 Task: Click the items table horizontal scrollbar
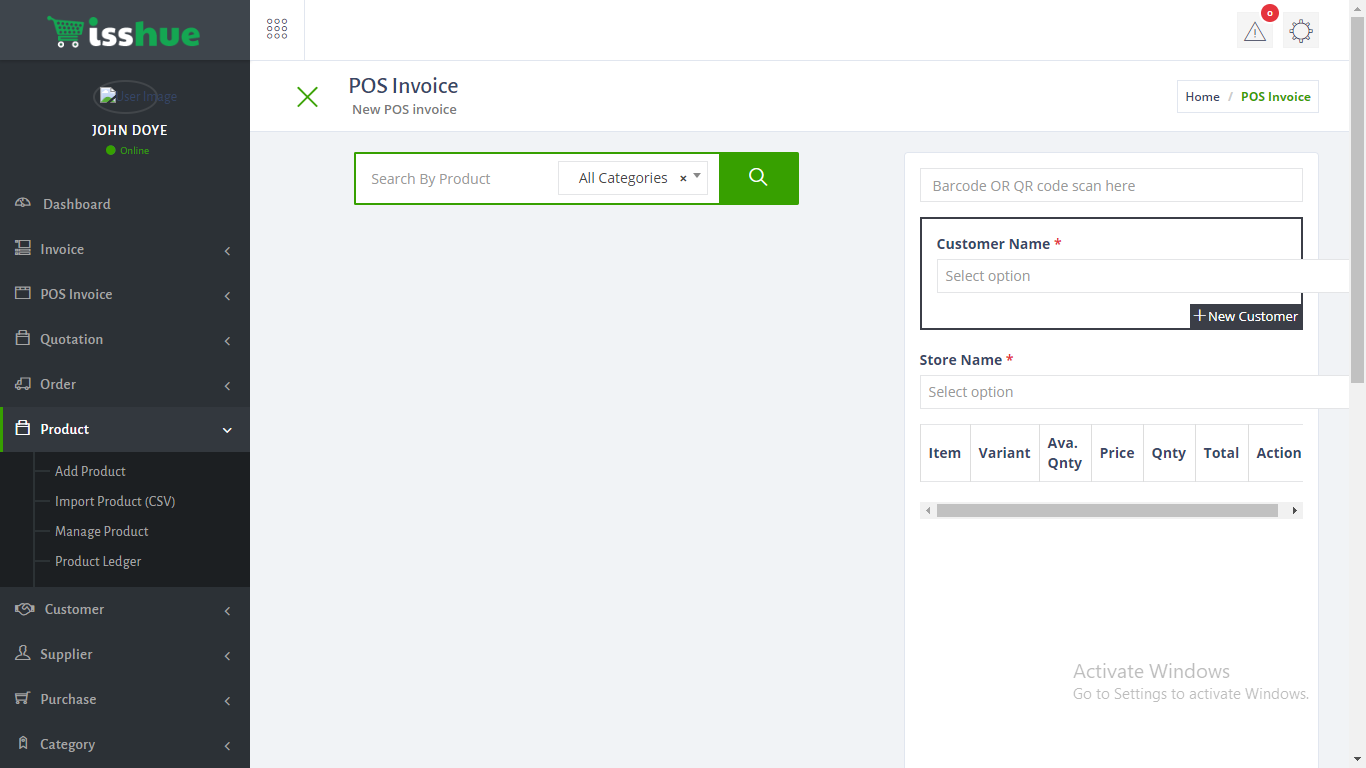(1106, 510)
